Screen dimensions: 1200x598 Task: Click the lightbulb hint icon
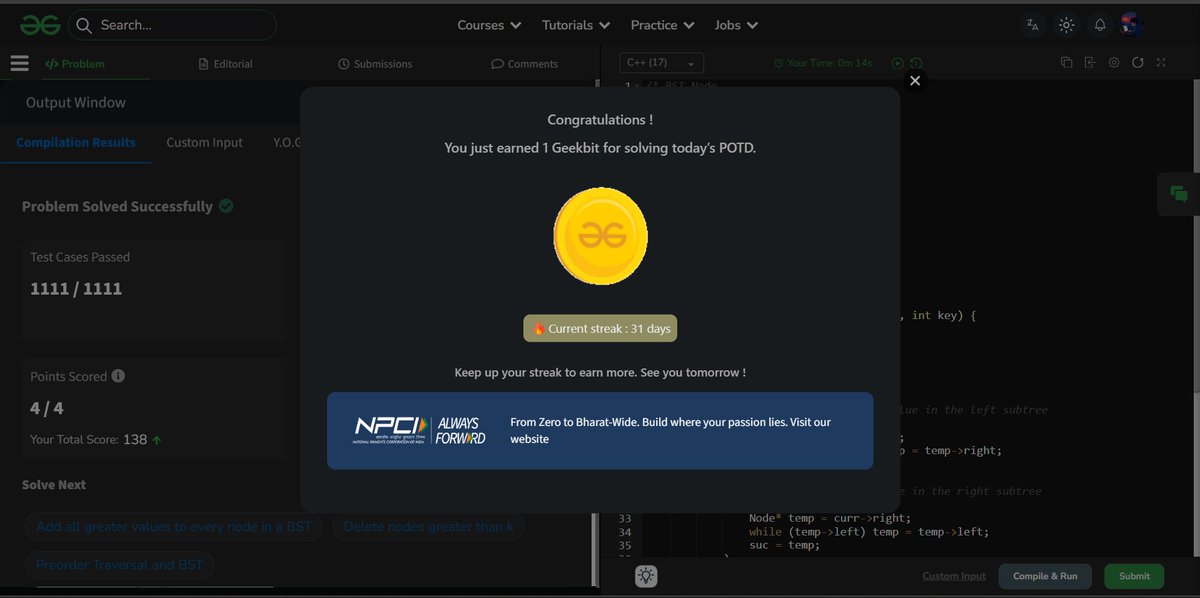pos(647,576)
